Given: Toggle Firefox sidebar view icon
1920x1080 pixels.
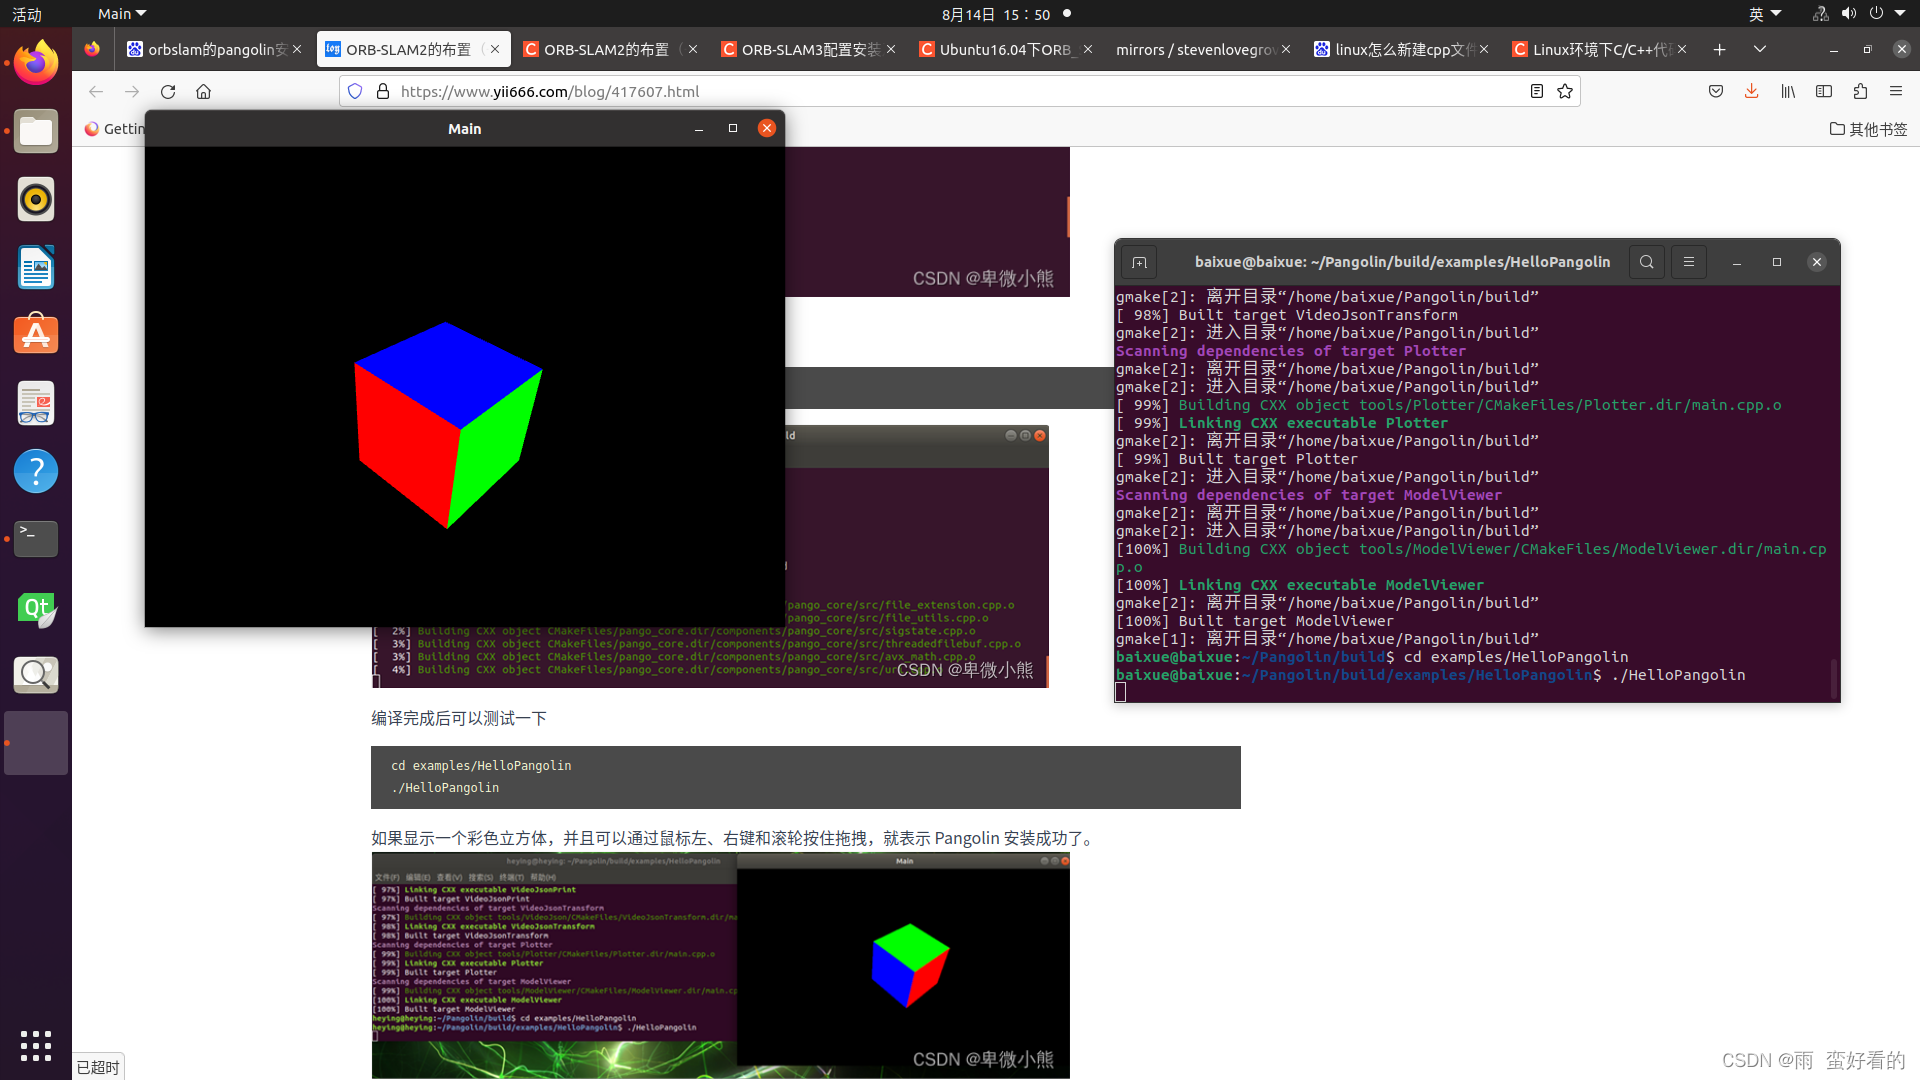Looking at the screenshot, I should (1824, 91).
